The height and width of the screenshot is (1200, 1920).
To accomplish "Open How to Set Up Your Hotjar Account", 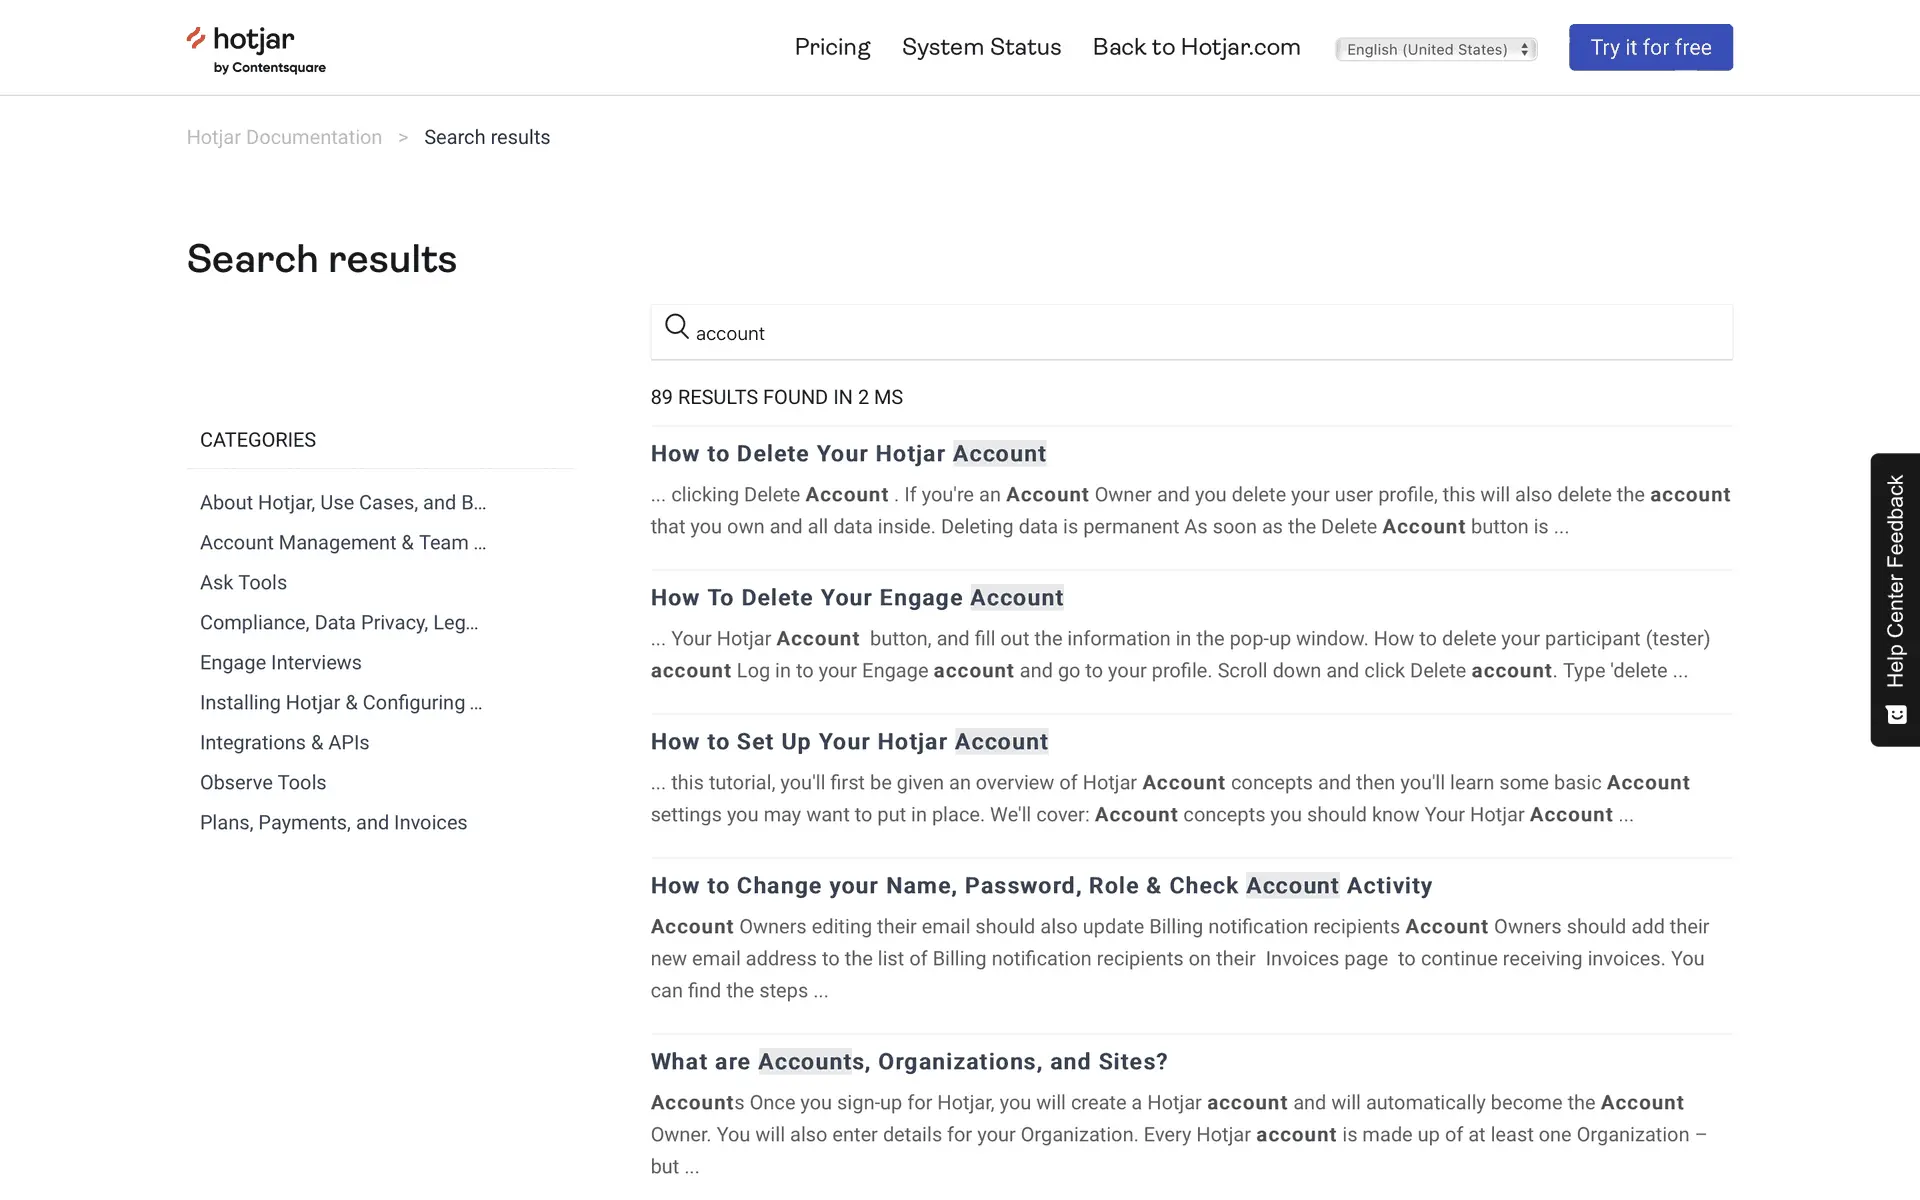I will pyautogui.click(x=849, y=742).
